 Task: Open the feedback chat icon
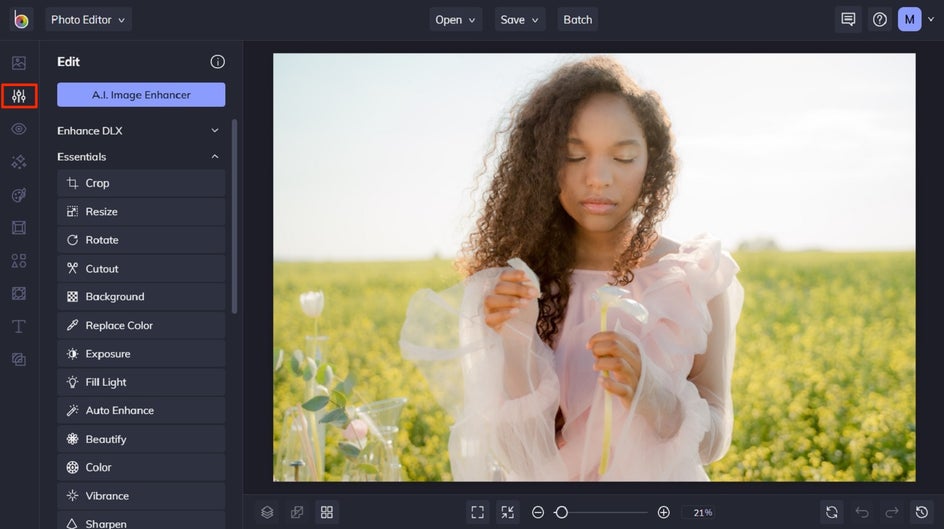point(848,19)
